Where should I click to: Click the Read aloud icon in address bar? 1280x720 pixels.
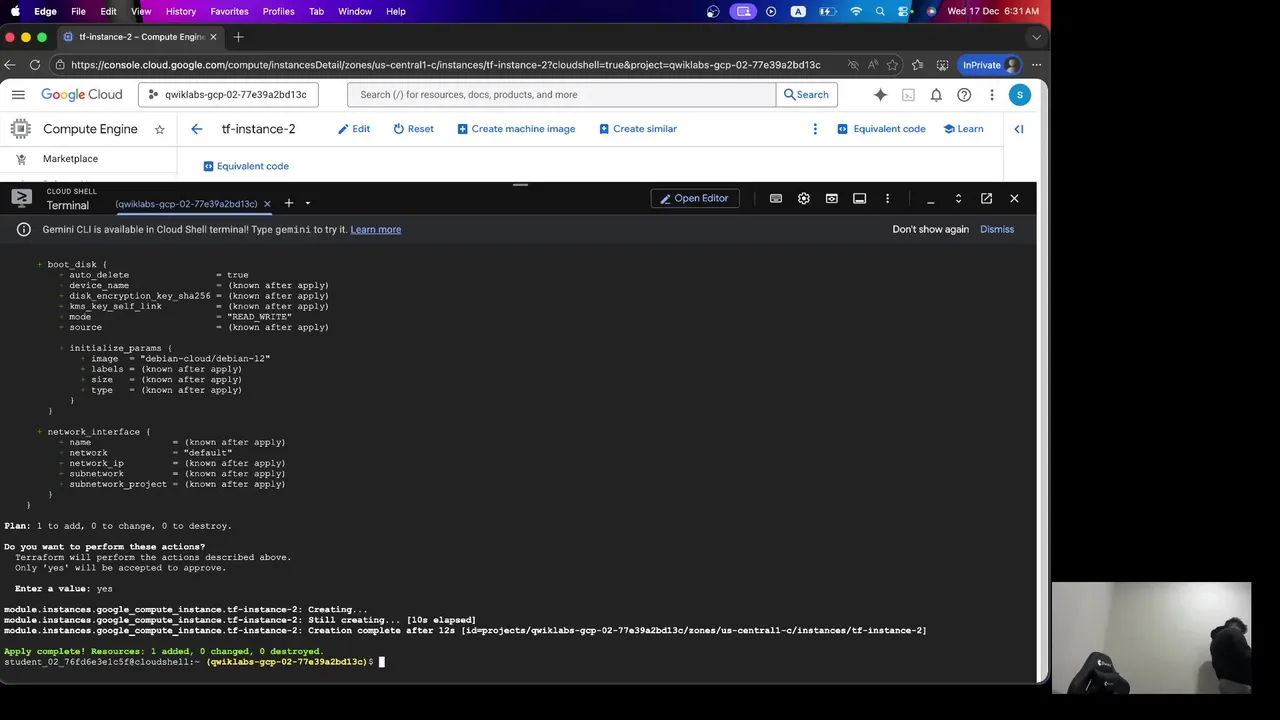pos(873,65)
